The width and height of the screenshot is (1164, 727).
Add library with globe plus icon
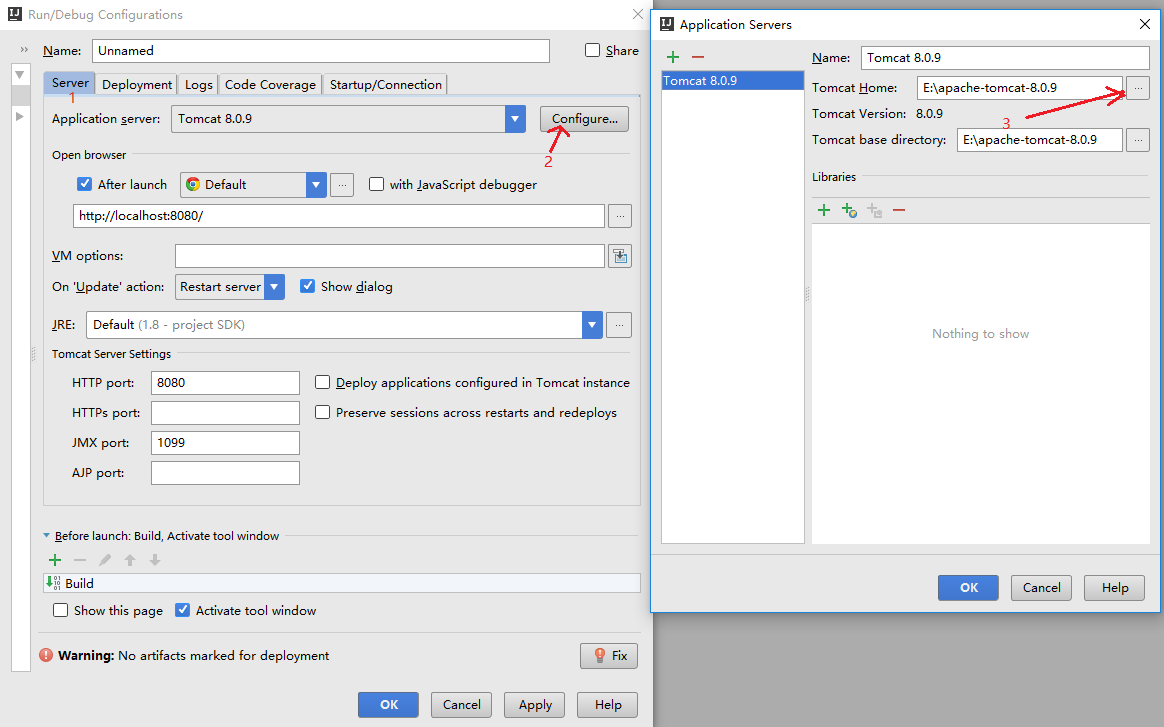(849, 210)
